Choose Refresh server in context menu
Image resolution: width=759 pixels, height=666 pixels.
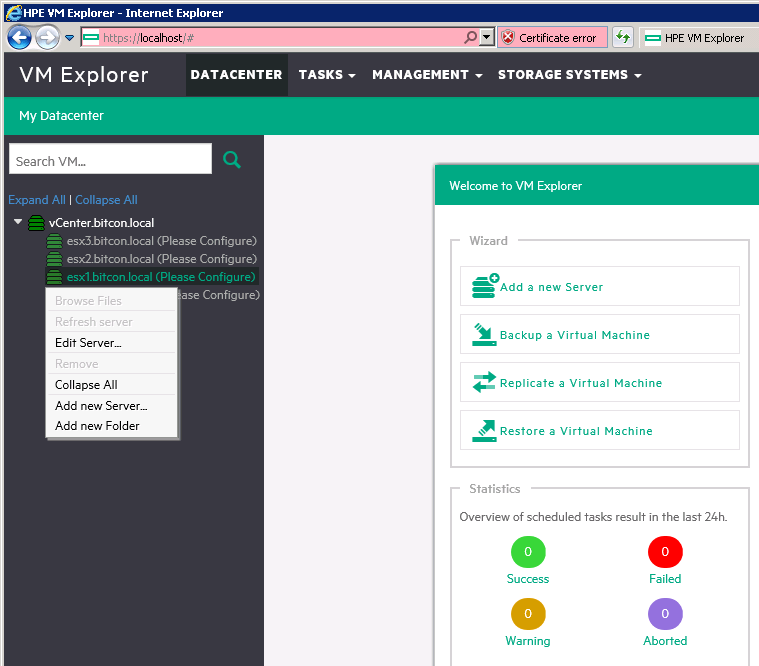pyautogui.click(x=111, y=322)
